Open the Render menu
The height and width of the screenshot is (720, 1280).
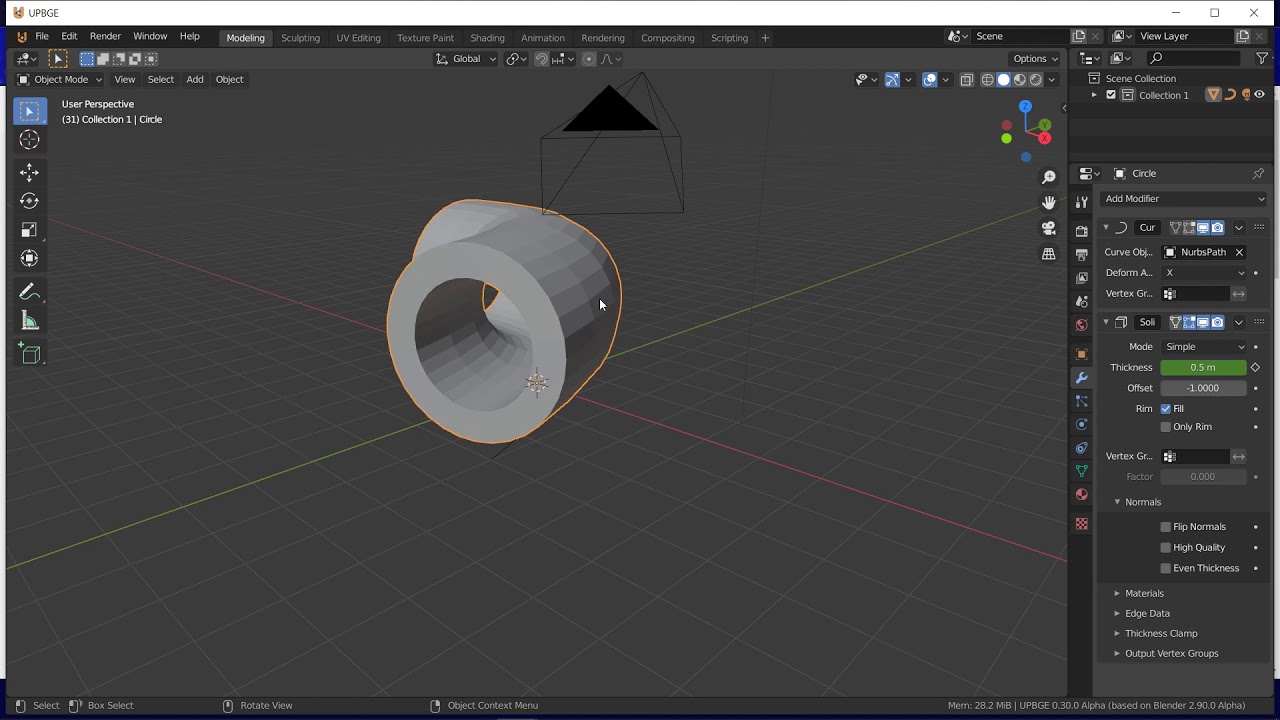tap(105, 37)
